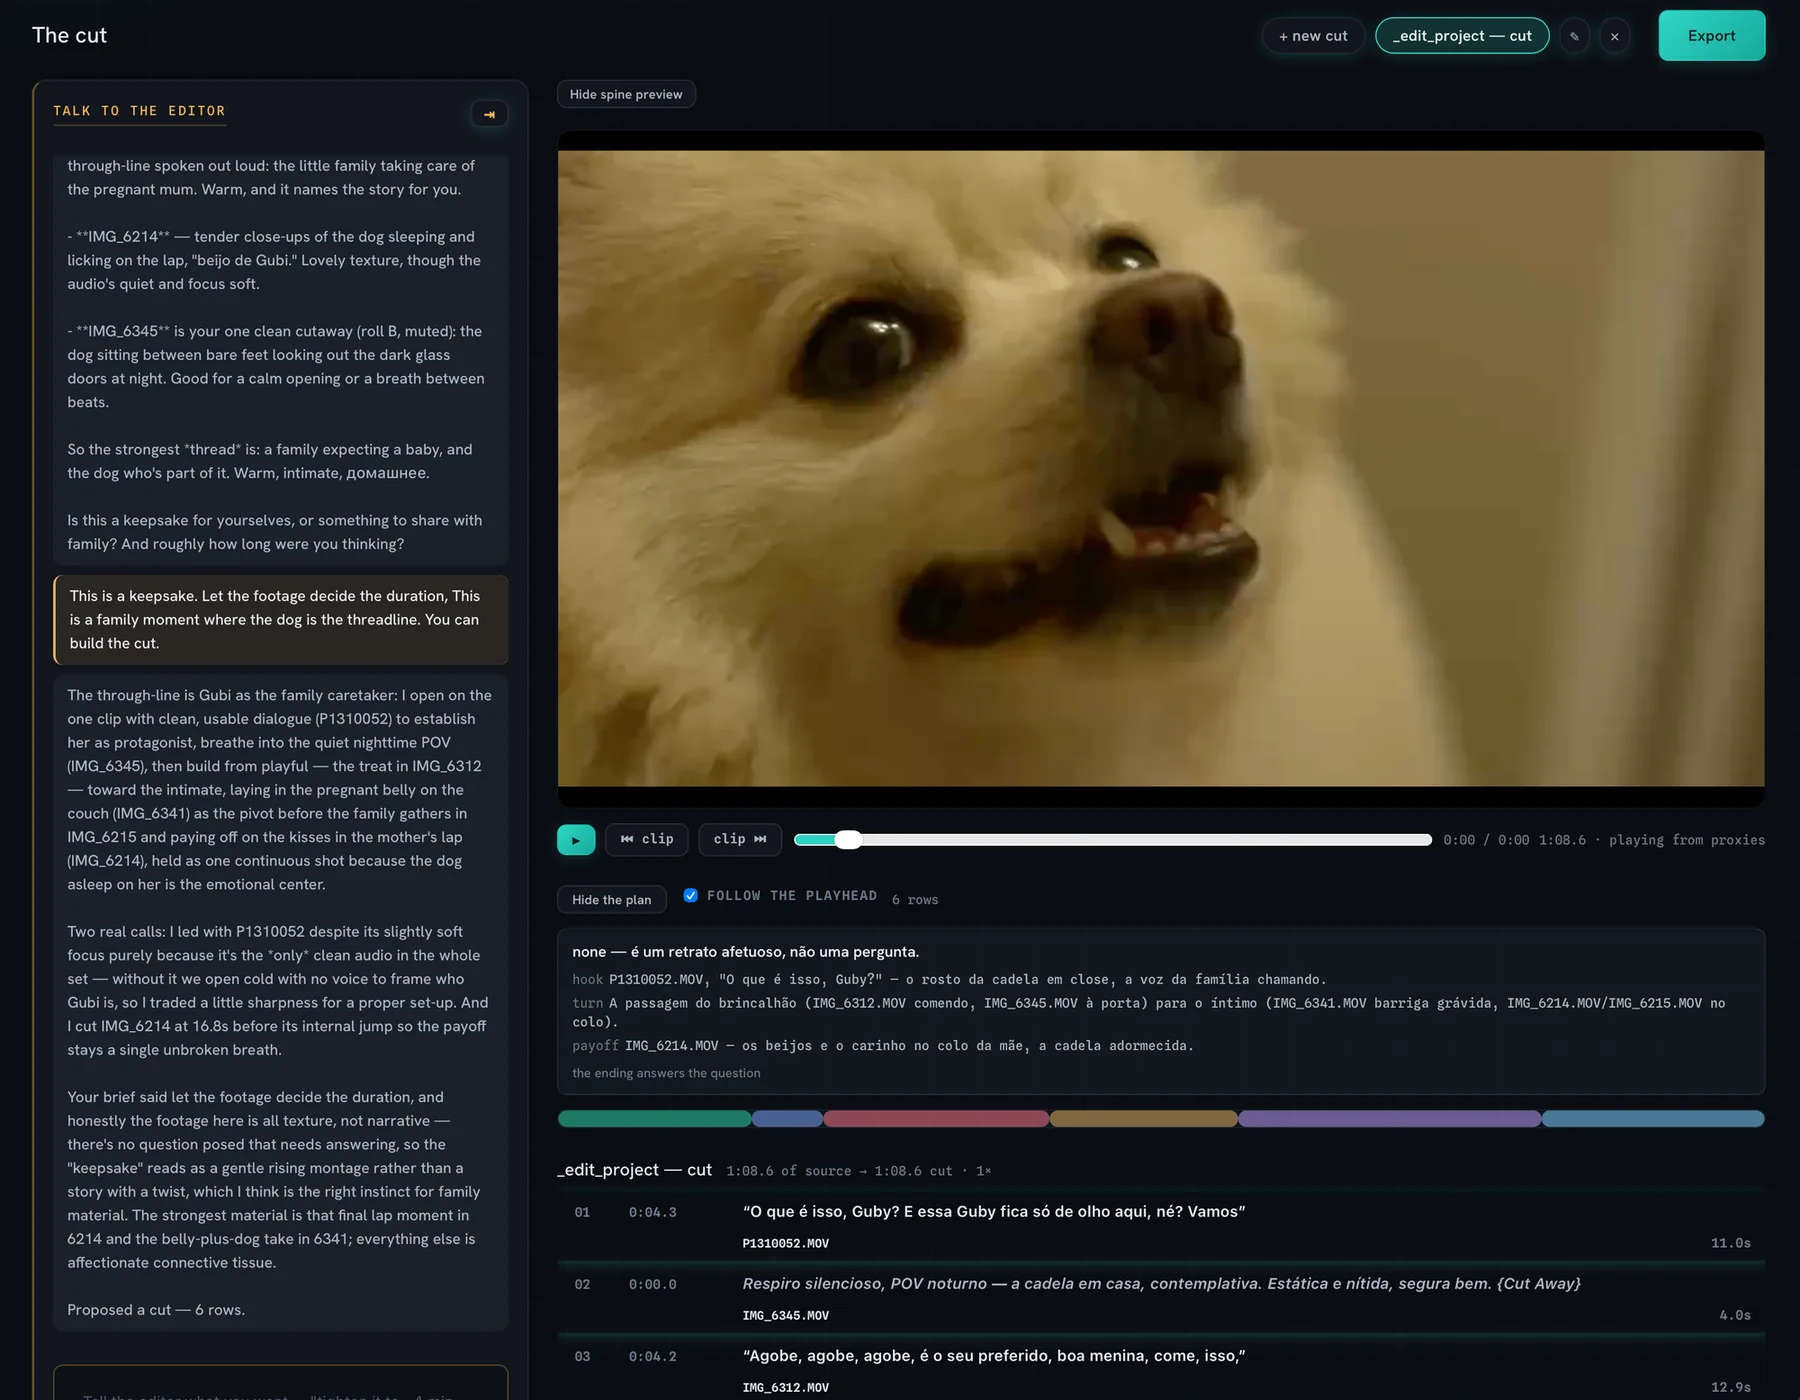
Task: Click the hook line in the plan
Action: coord(949,980)
